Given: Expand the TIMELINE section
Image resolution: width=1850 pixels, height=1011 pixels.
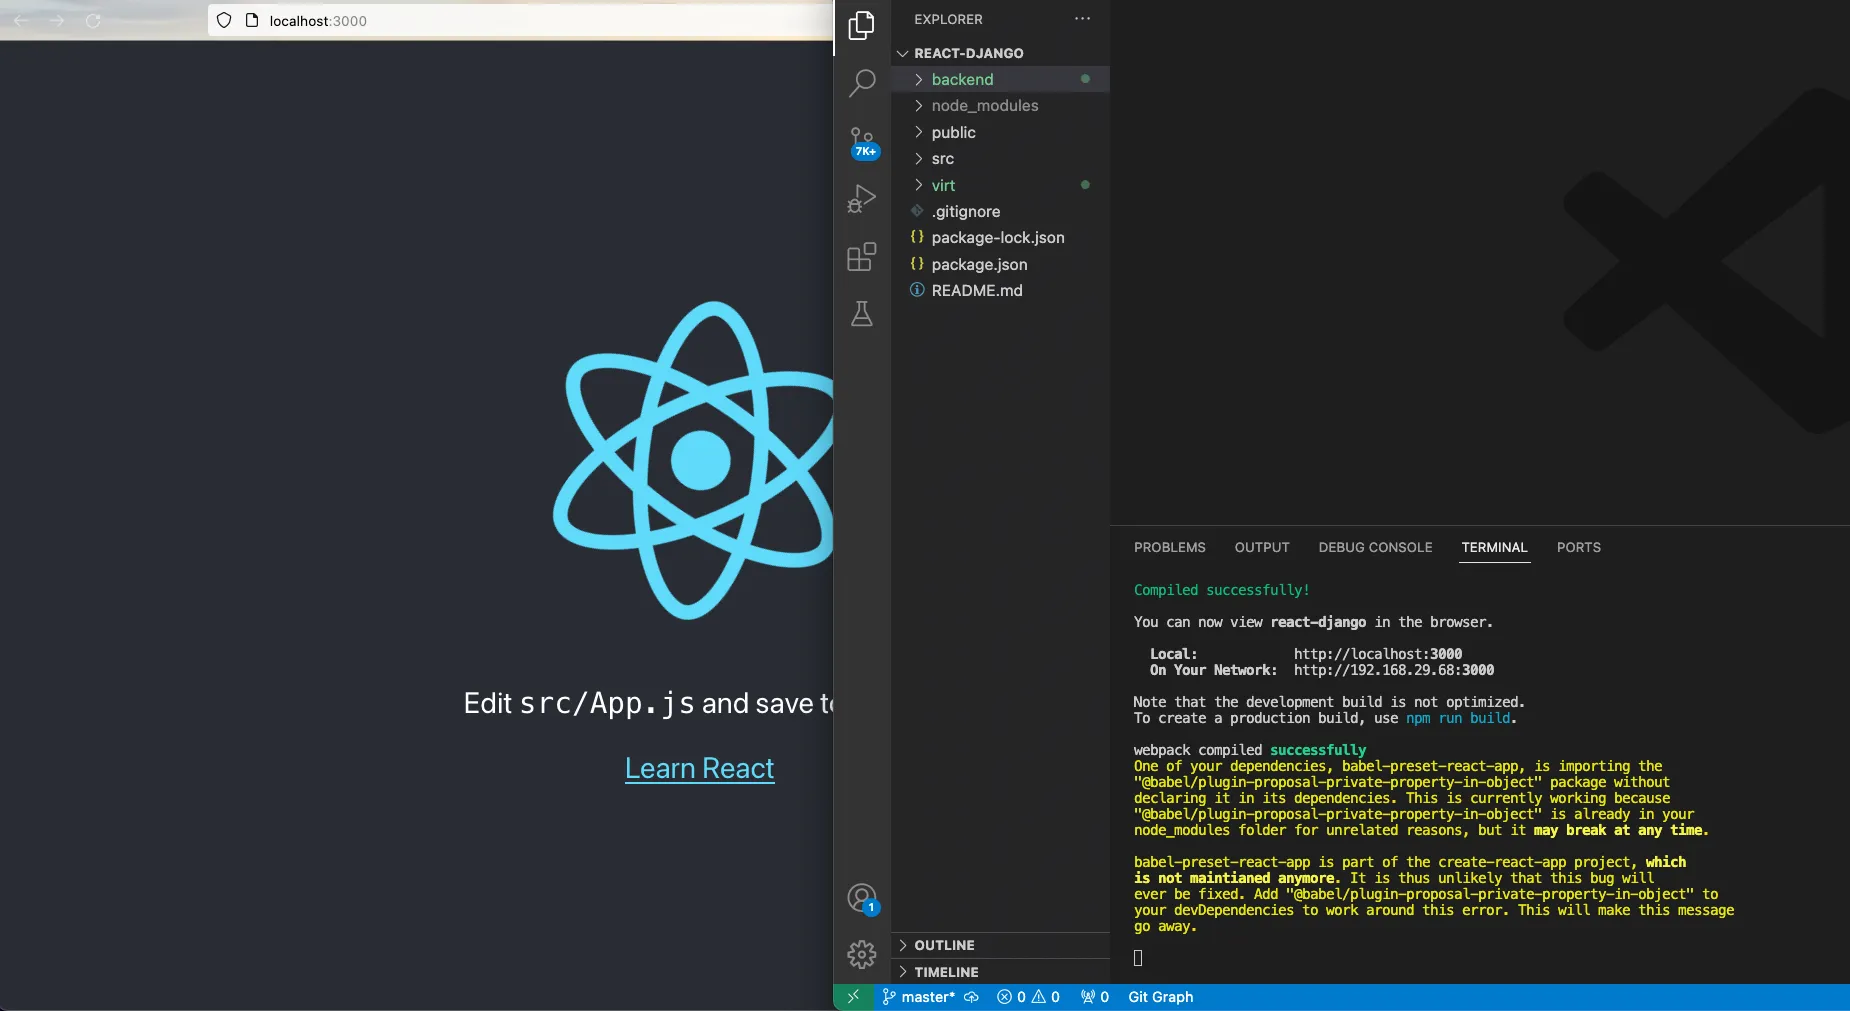Looking at the screenshot, I should pyautogui.click(x=1000, y=972).
